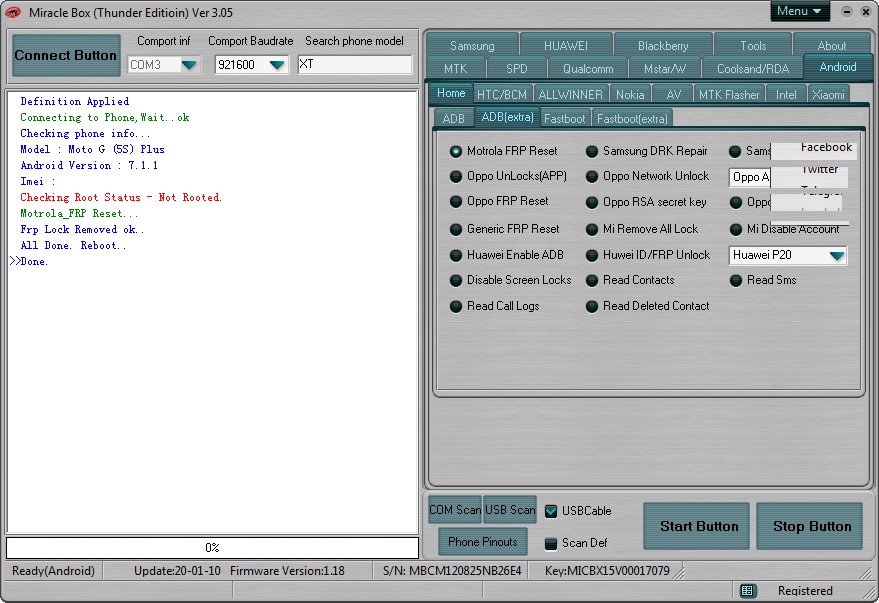Open the AV sub-tab
The width and height of the screenshot is (879, 603).
tap(673, 95)
